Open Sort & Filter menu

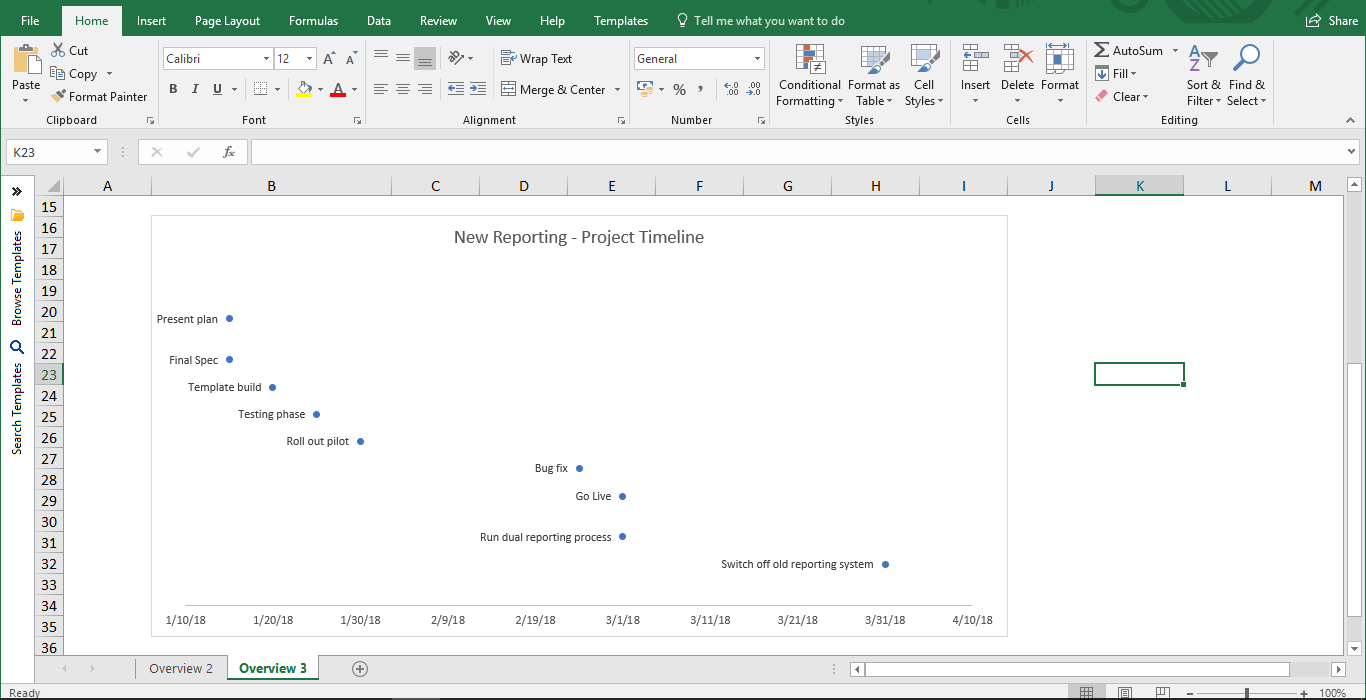1204,76
